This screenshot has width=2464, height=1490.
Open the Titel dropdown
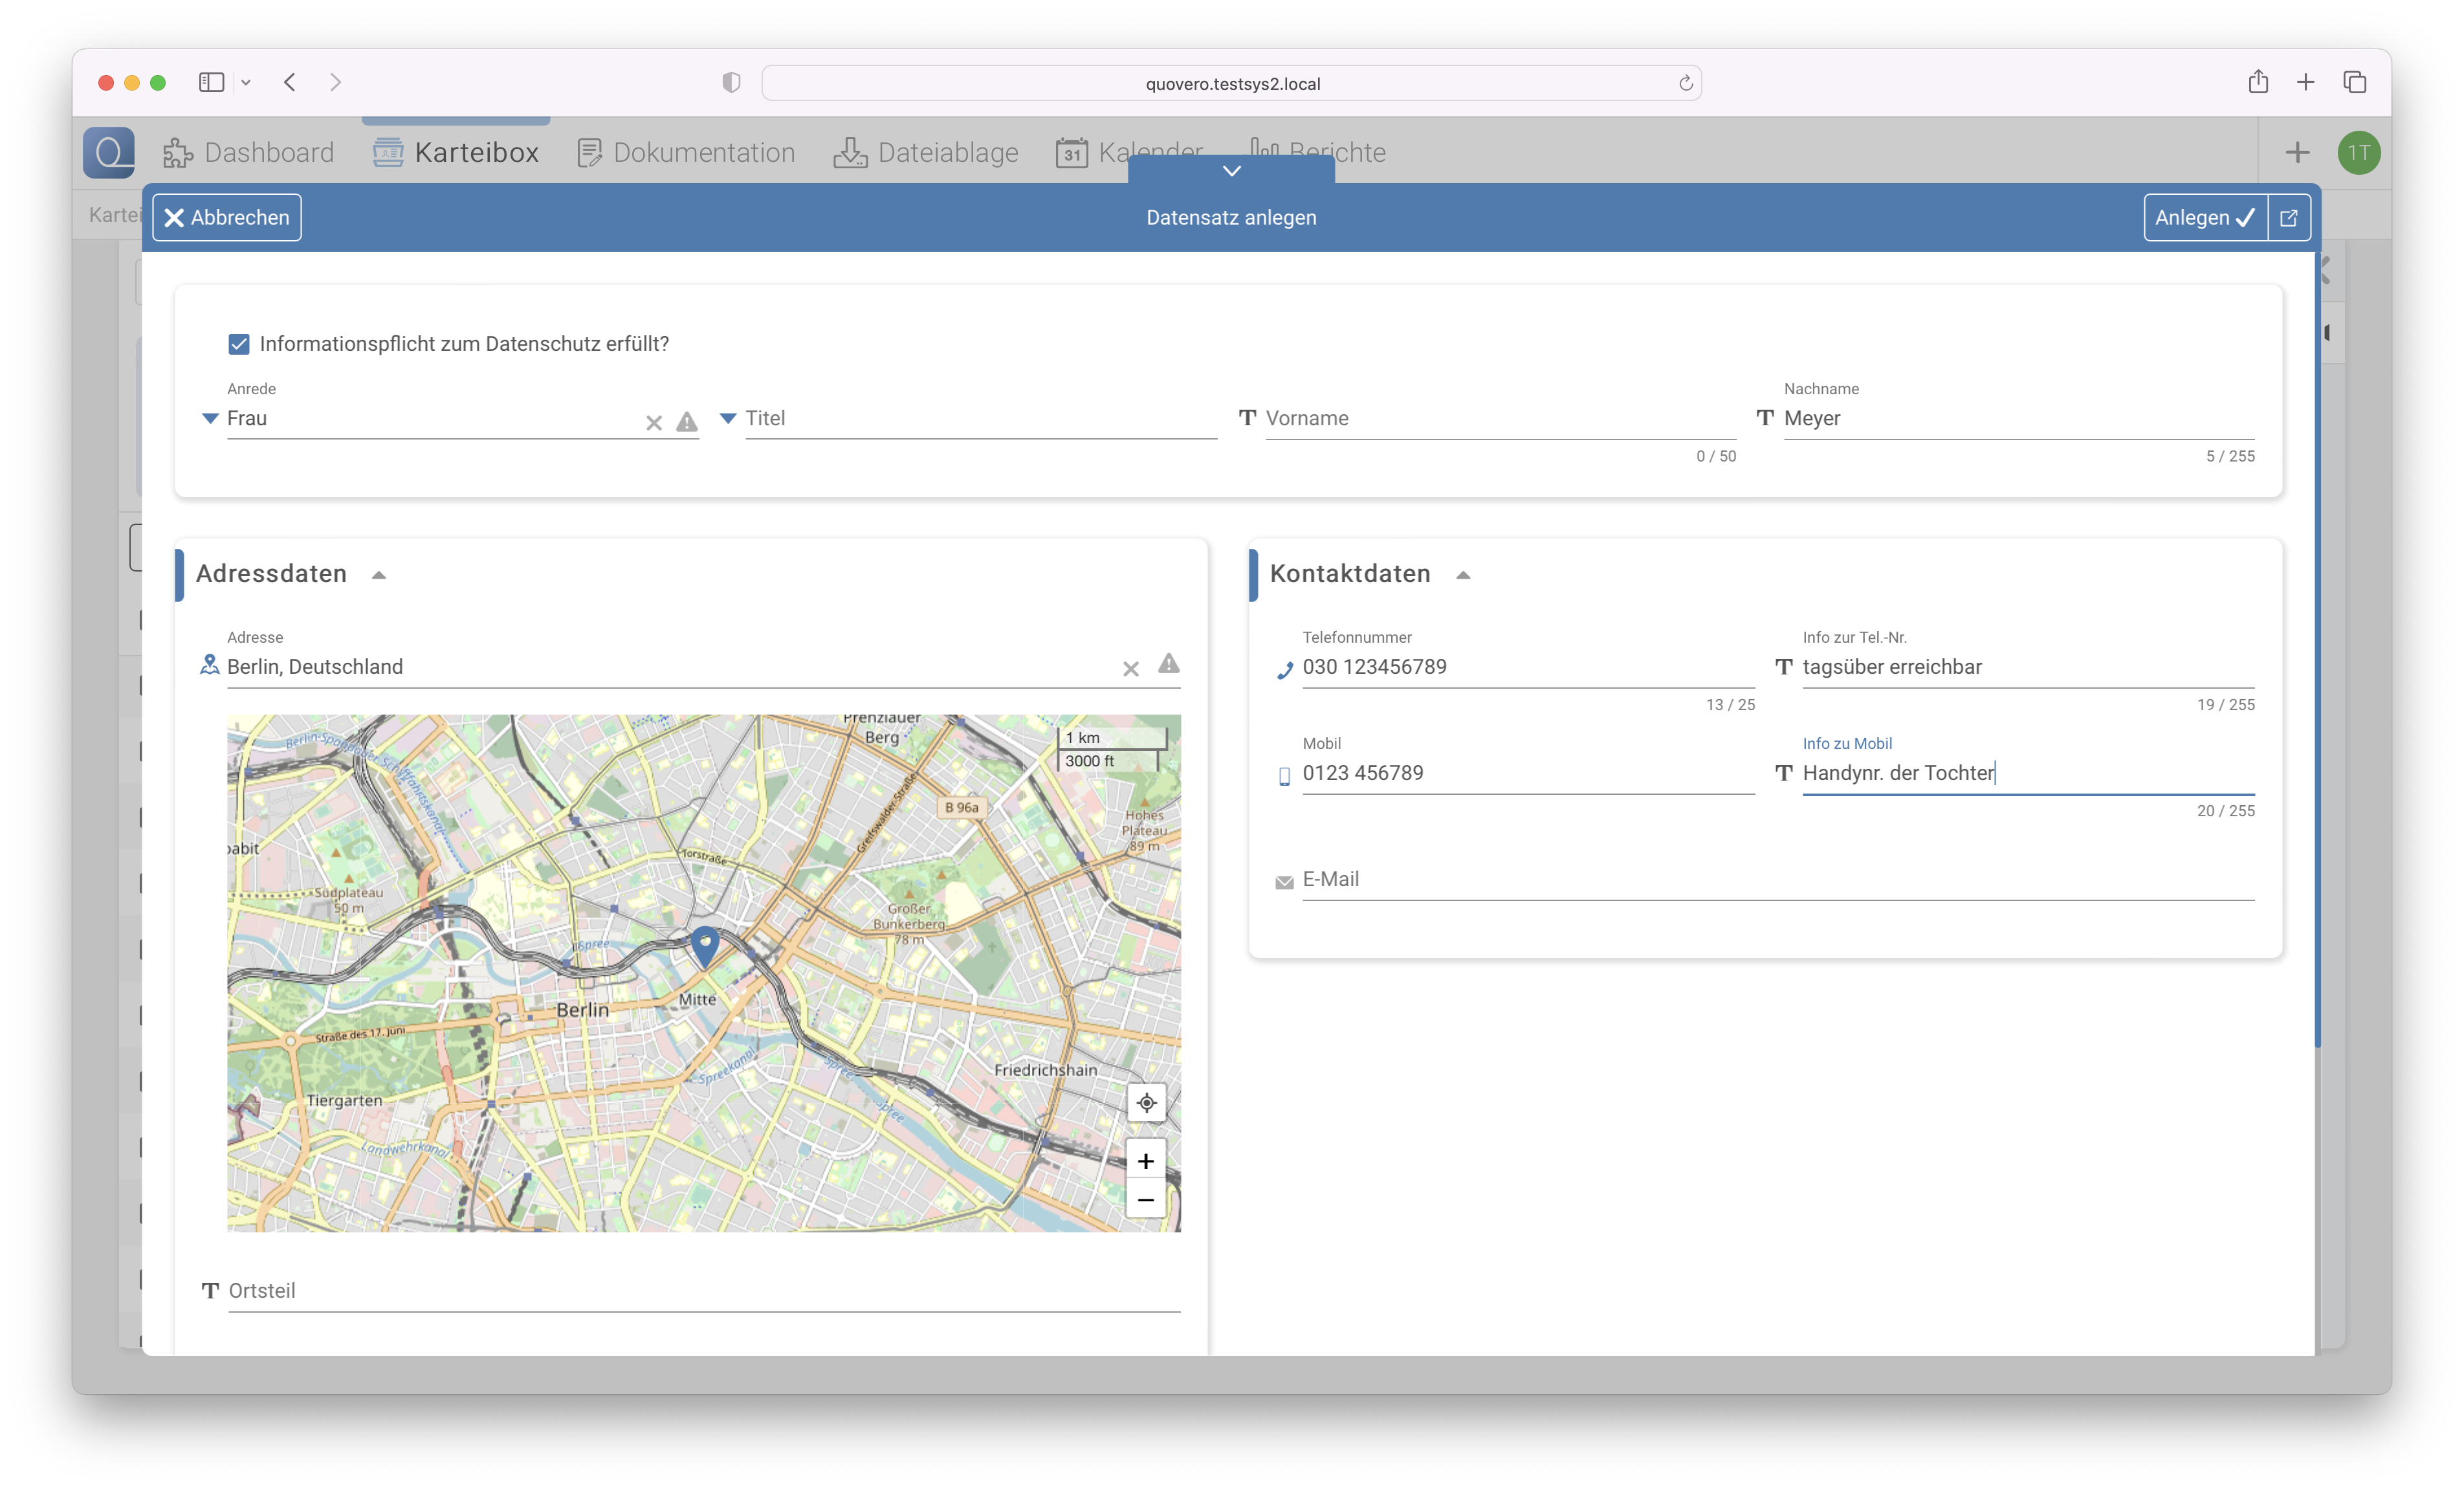pos(729,418)
